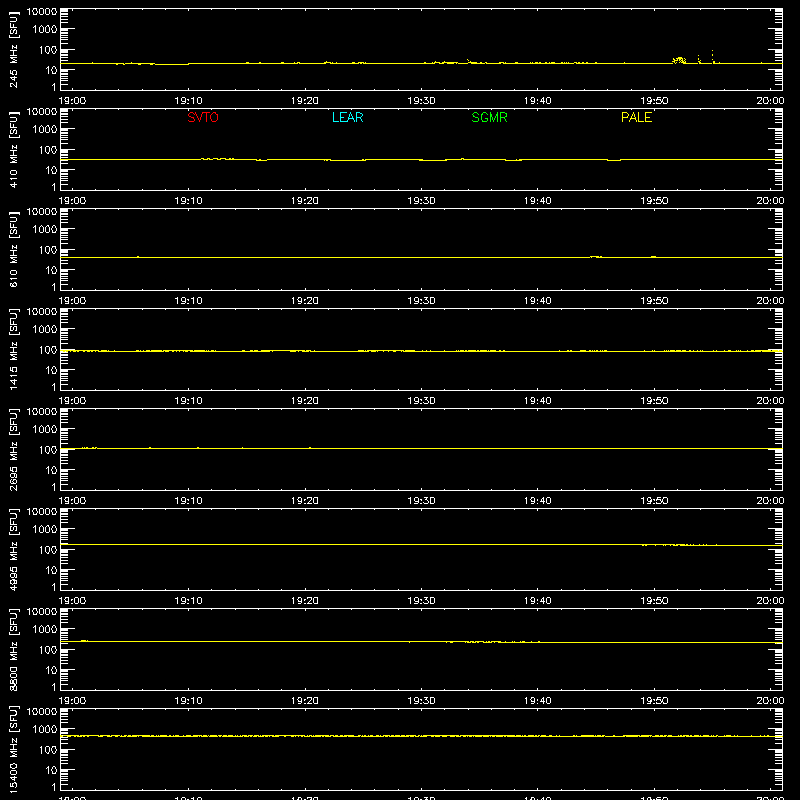Click the 100 y-axis value on 8800 MHz plot
This screenshot has width=800, height=800.
[48, 650]
